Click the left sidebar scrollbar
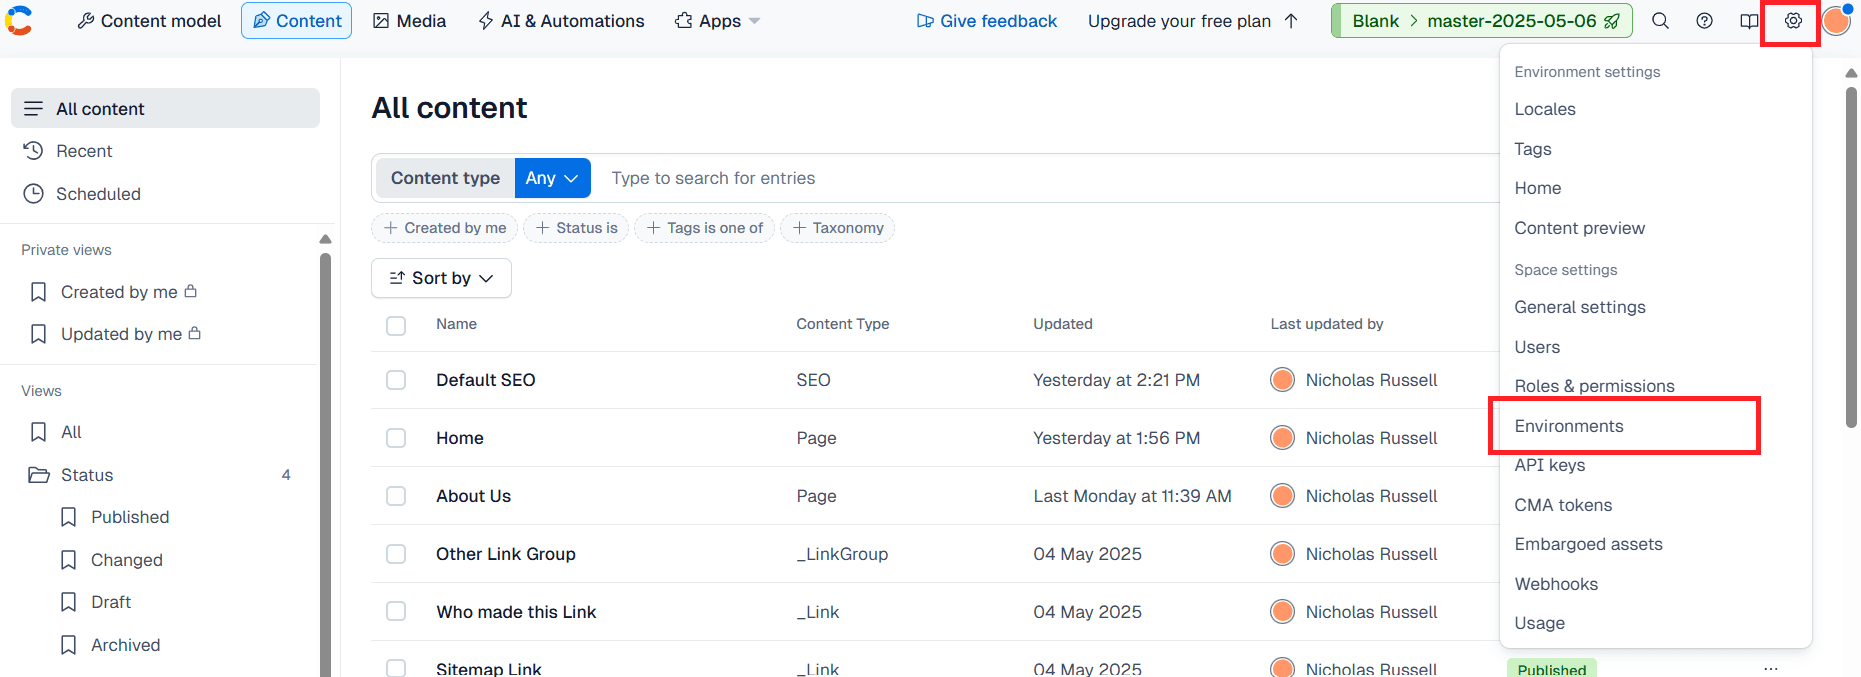The width and height of the screenshot is (1861, 677). click(325, 450)
